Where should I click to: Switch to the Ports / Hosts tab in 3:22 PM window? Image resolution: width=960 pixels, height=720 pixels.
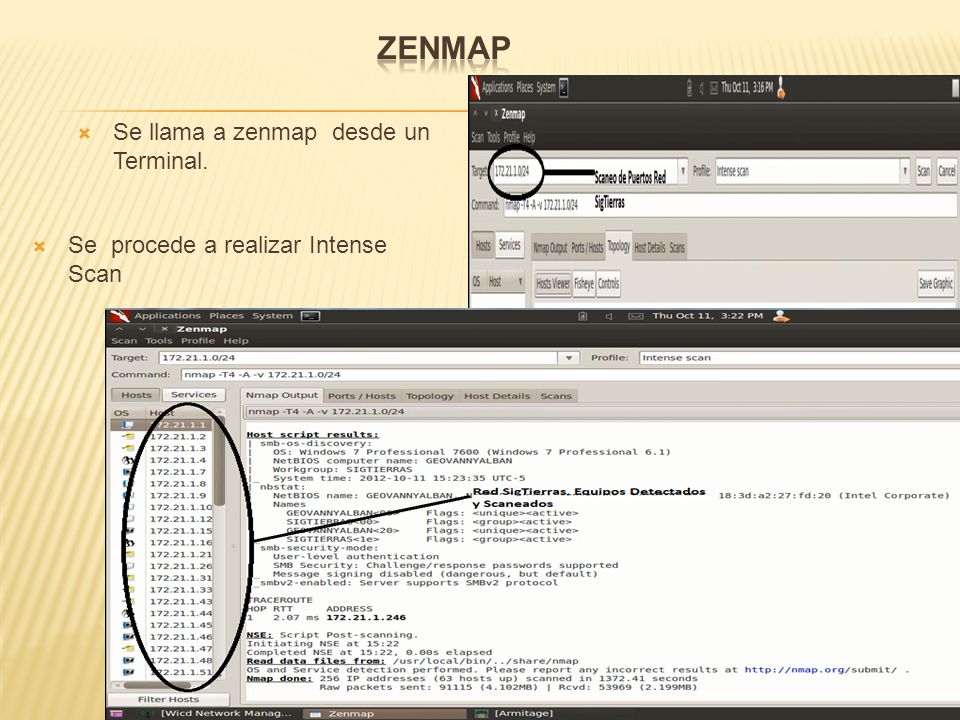pos(362,396)
